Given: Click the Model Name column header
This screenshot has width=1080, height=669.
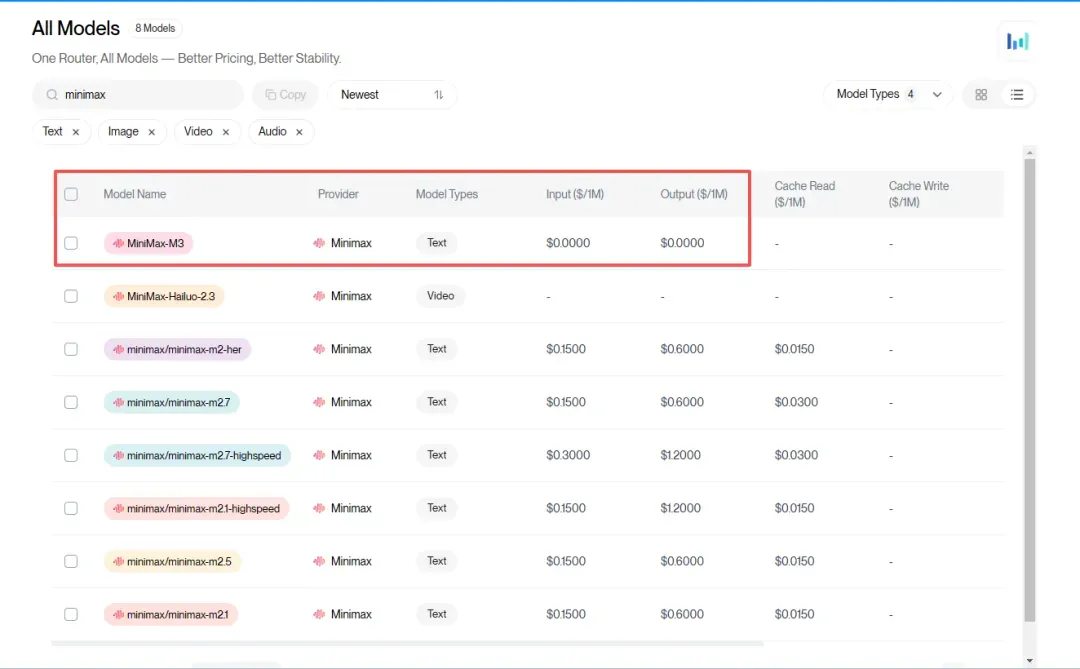Looking at the screenshot, I should (134, 194).
